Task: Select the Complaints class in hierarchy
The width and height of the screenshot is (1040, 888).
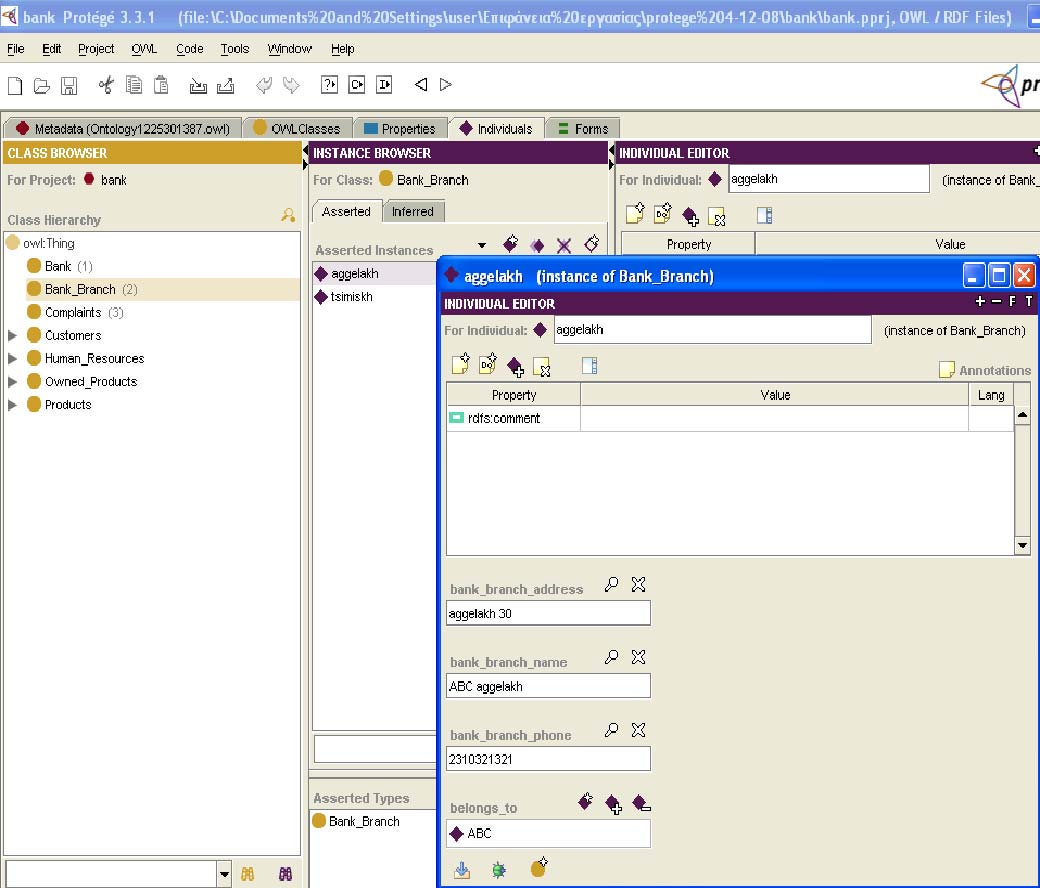Action: (x=73, y=312)
